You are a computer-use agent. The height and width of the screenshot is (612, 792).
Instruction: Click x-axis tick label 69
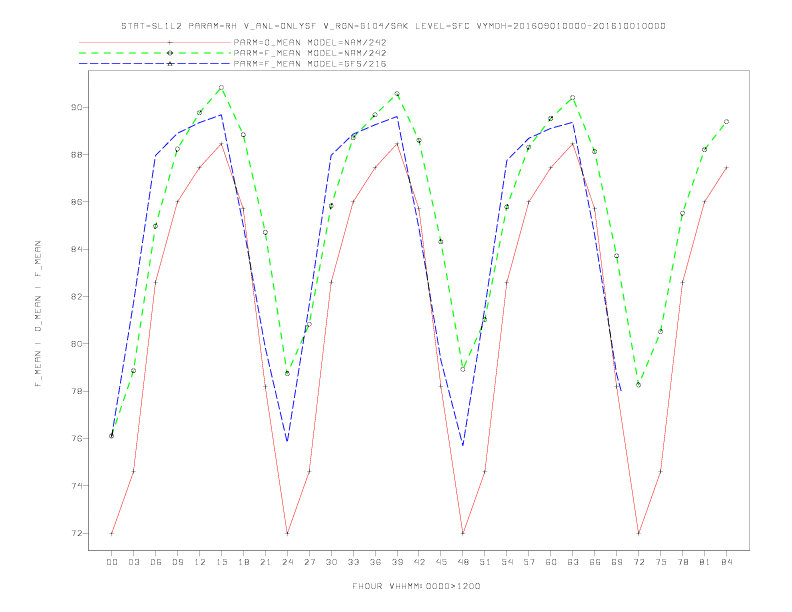pyautogui.click(x=617, y=562)
